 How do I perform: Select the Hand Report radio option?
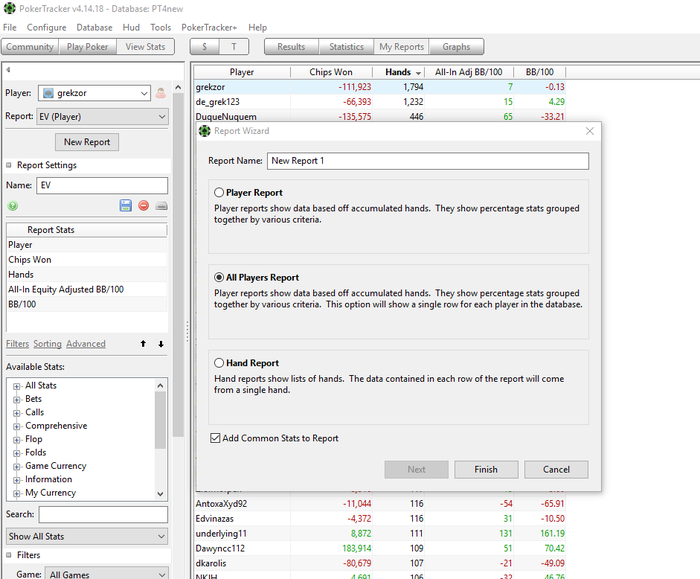[x=219, y=363]
